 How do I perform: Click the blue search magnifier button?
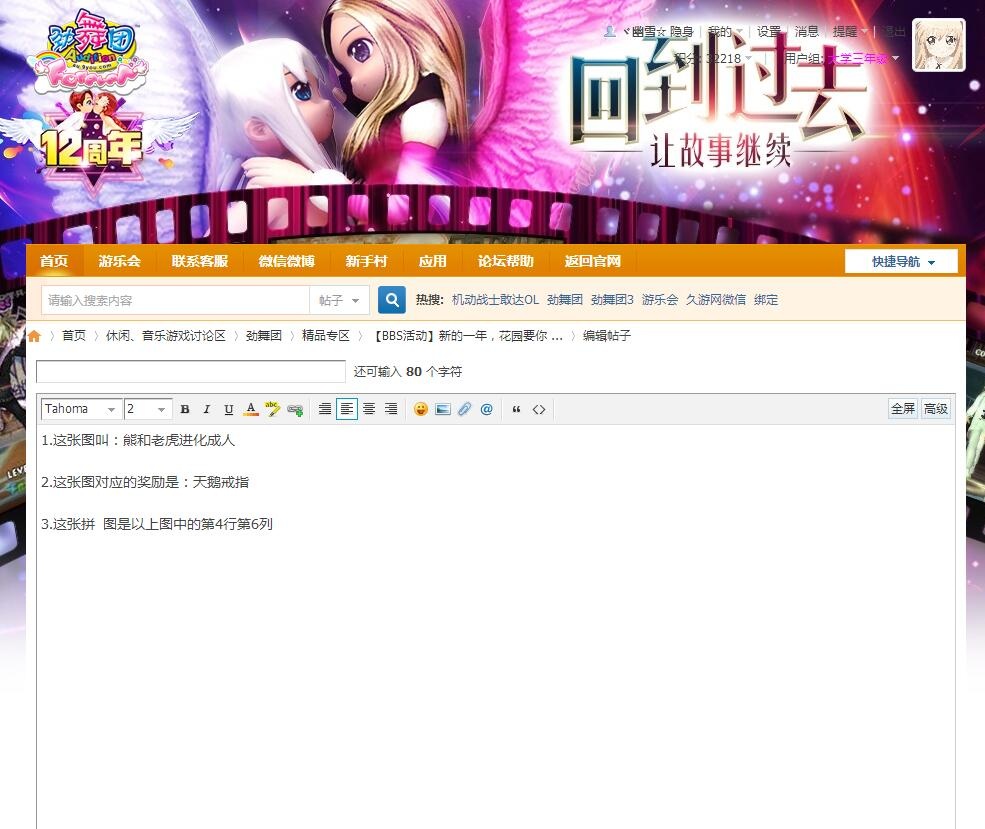click(391, 300)
